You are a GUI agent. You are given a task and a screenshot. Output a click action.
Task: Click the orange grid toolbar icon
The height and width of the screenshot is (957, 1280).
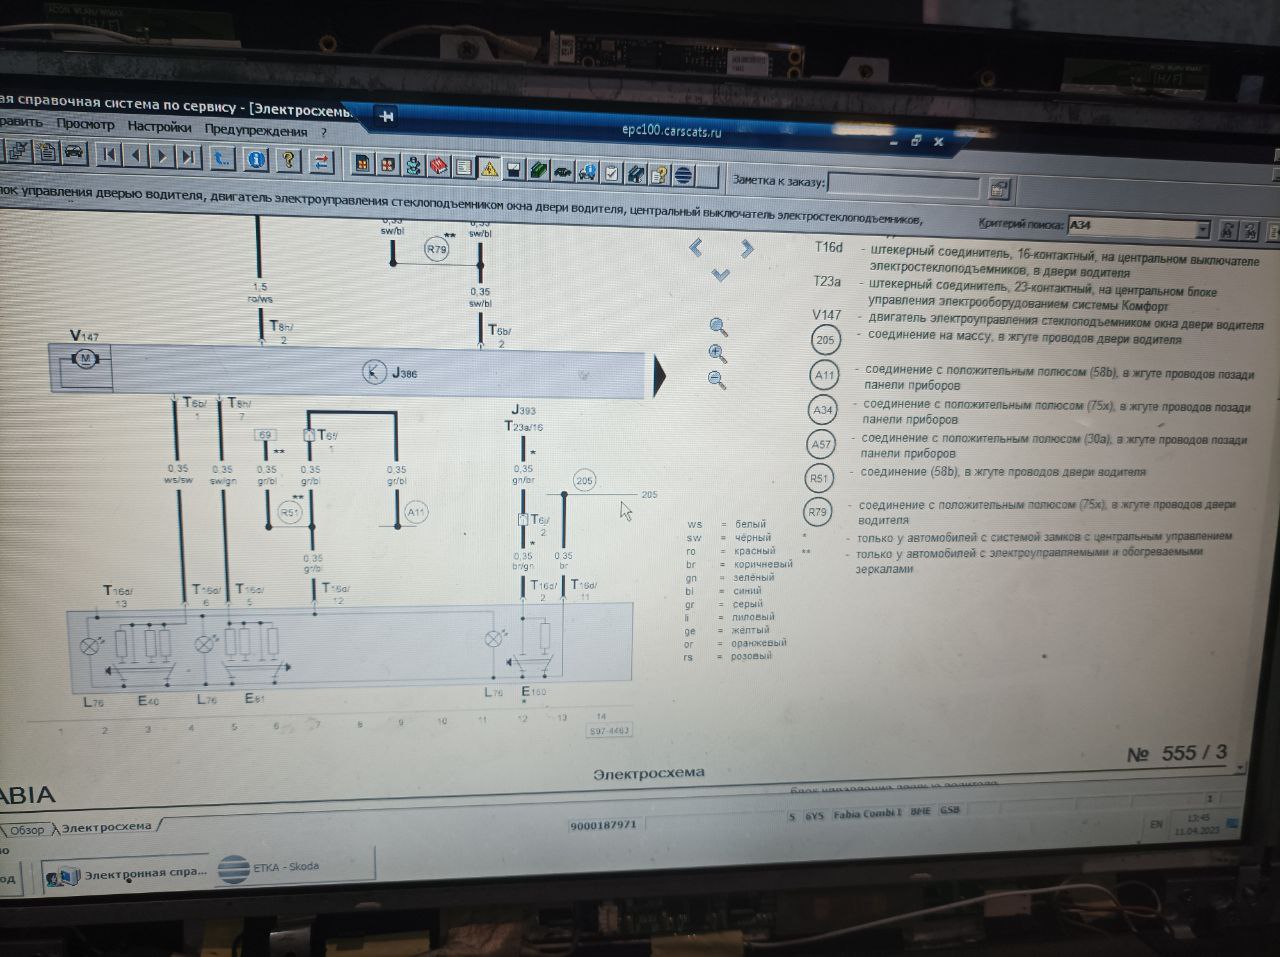coord(362,163)
